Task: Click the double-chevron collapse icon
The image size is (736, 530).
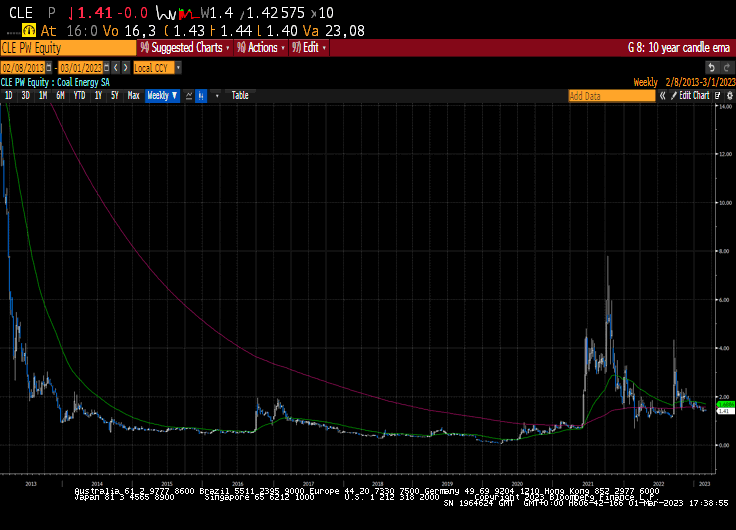Action: point(661,96)
